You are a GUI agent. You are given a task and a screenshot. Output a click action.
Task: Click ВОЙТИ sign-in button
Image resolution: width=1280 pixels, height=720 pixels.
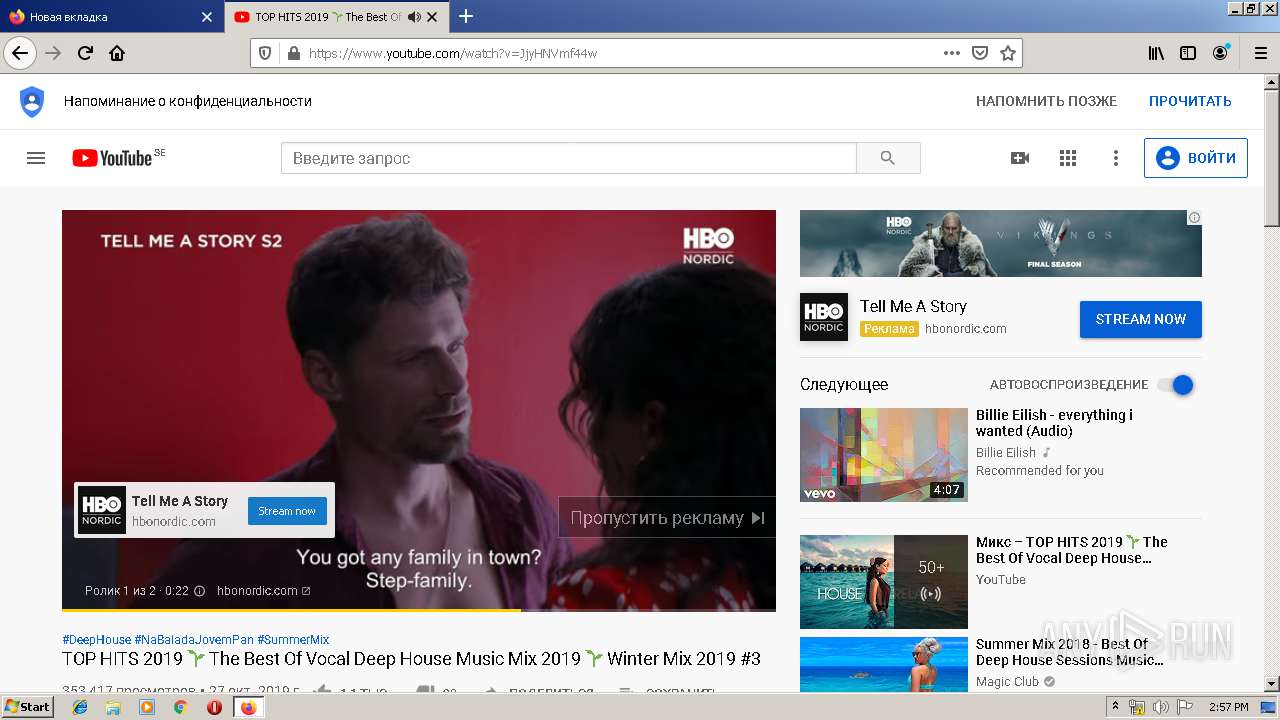point(1196,158)
